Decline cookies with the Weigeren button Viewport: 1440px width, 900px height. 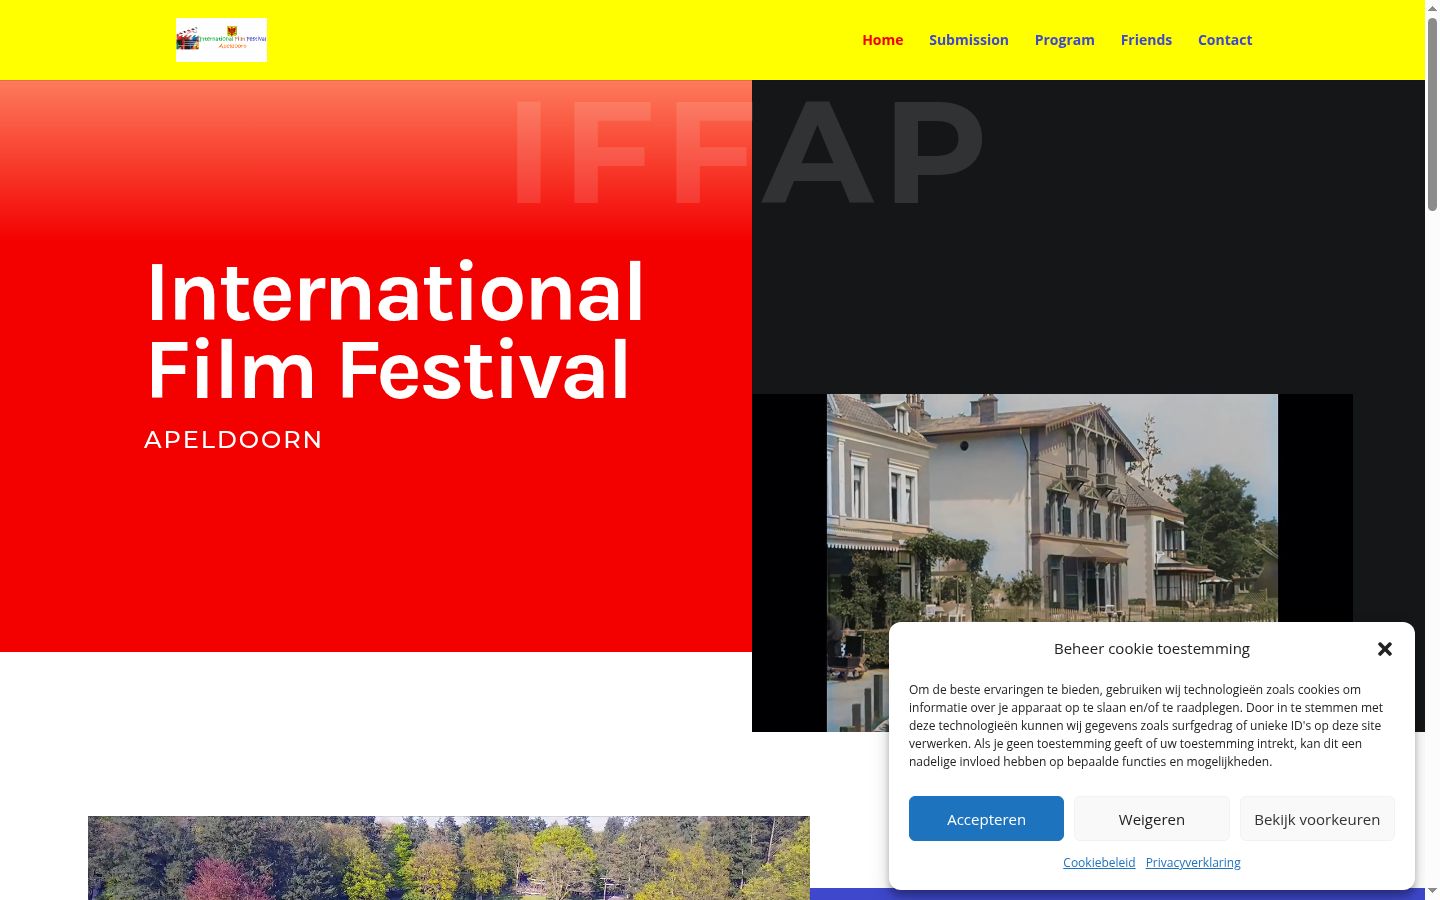[x=1152, y=819]
